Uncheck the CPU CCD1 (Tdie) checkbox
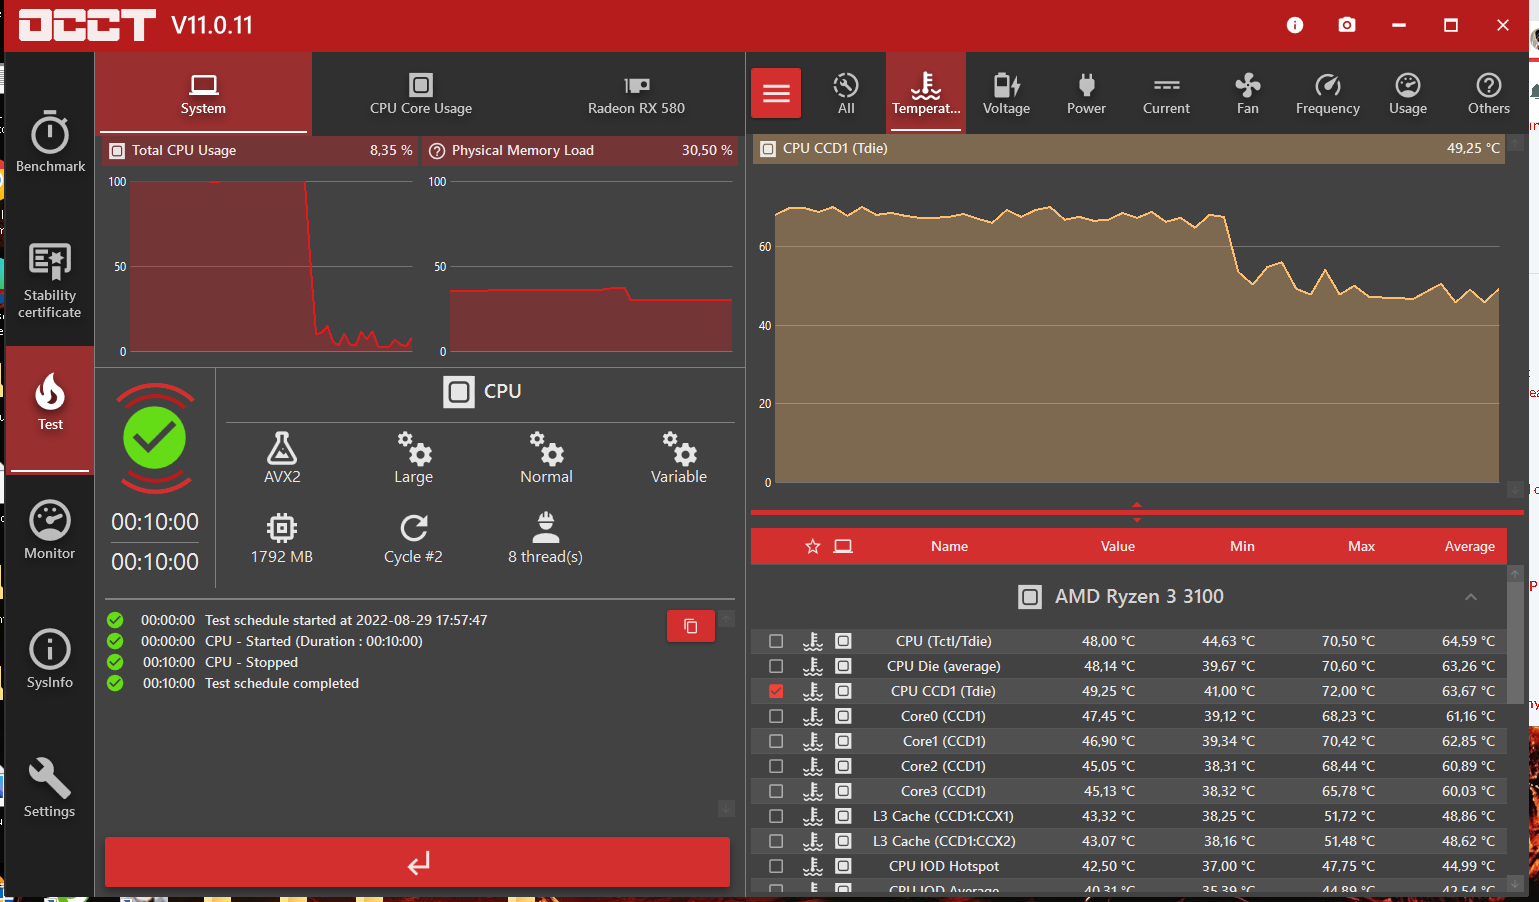1539x902 pixels. tap(776, 691)
